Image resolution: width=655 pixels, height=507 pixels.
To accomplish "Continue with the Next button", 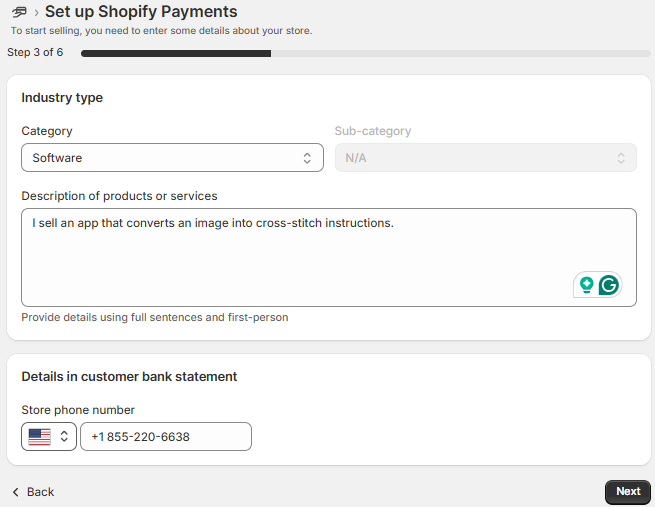I will [628, 492].
